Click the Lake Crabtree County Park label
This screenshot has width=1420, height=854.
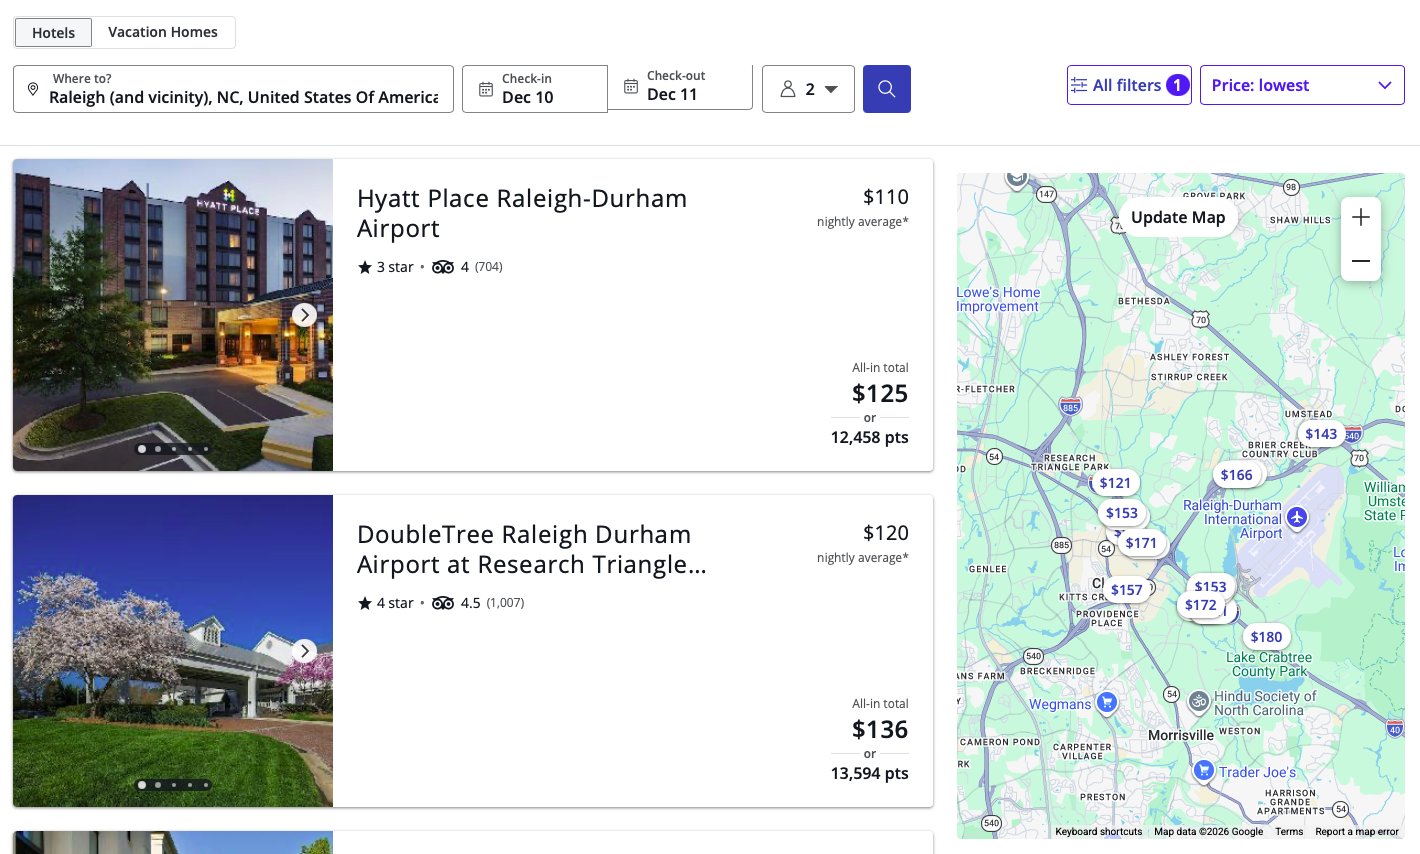[1269, 664]
